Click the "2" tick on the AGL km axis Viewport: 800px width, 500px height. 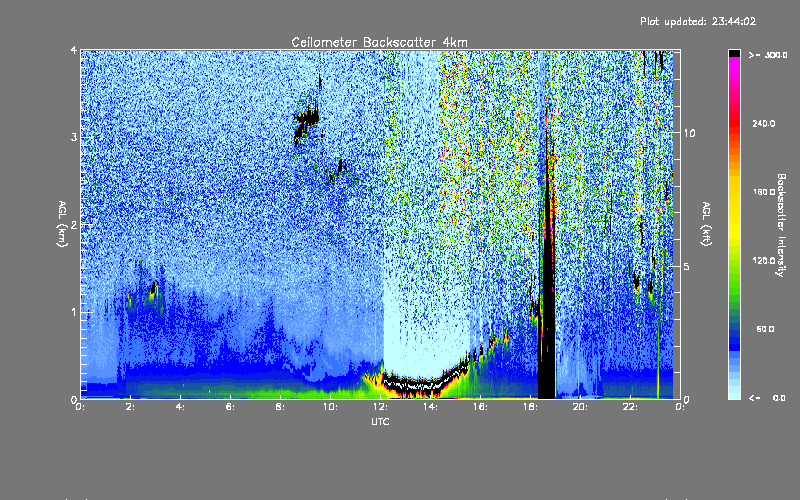coord(74,225)
